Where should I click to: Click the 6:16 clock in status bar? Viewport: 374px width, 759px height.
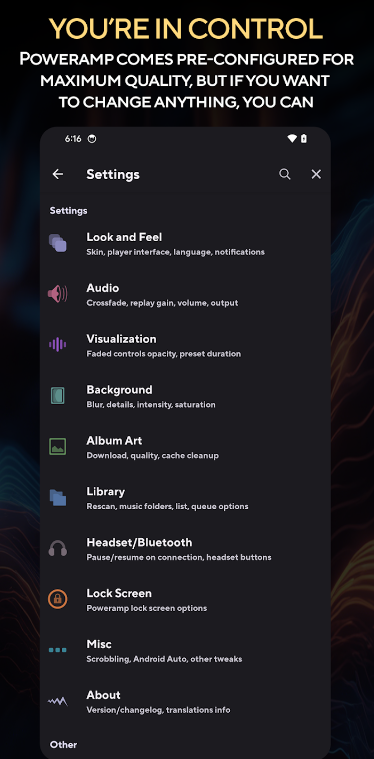[x=73, y=139]
